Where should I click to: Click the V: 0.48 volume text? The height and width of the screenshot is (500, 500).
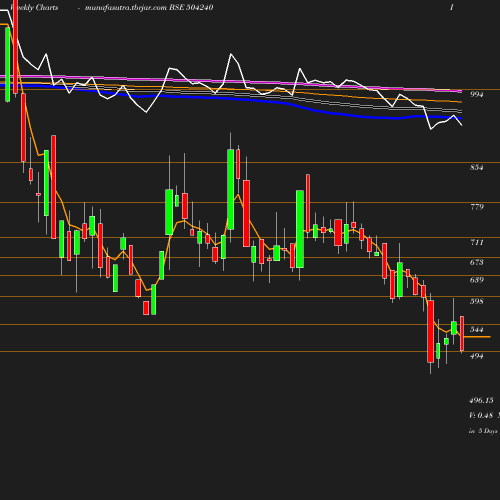coord(481,415)
